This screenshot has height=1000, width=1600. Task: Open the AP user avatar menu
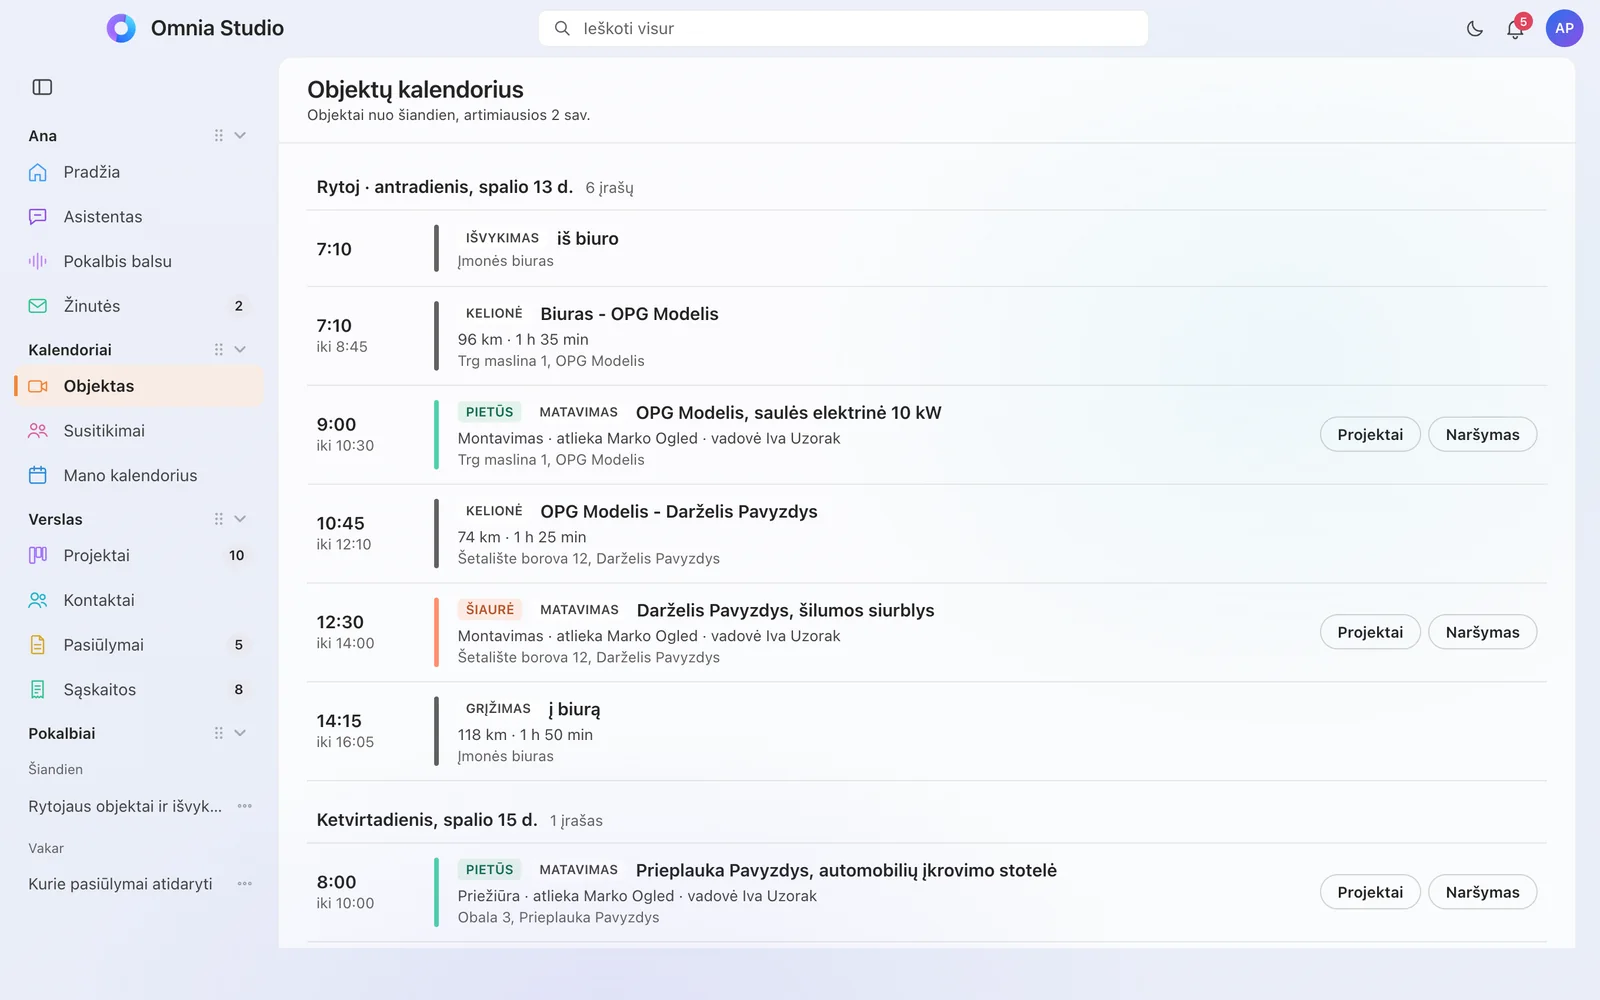click(1564, 28)
